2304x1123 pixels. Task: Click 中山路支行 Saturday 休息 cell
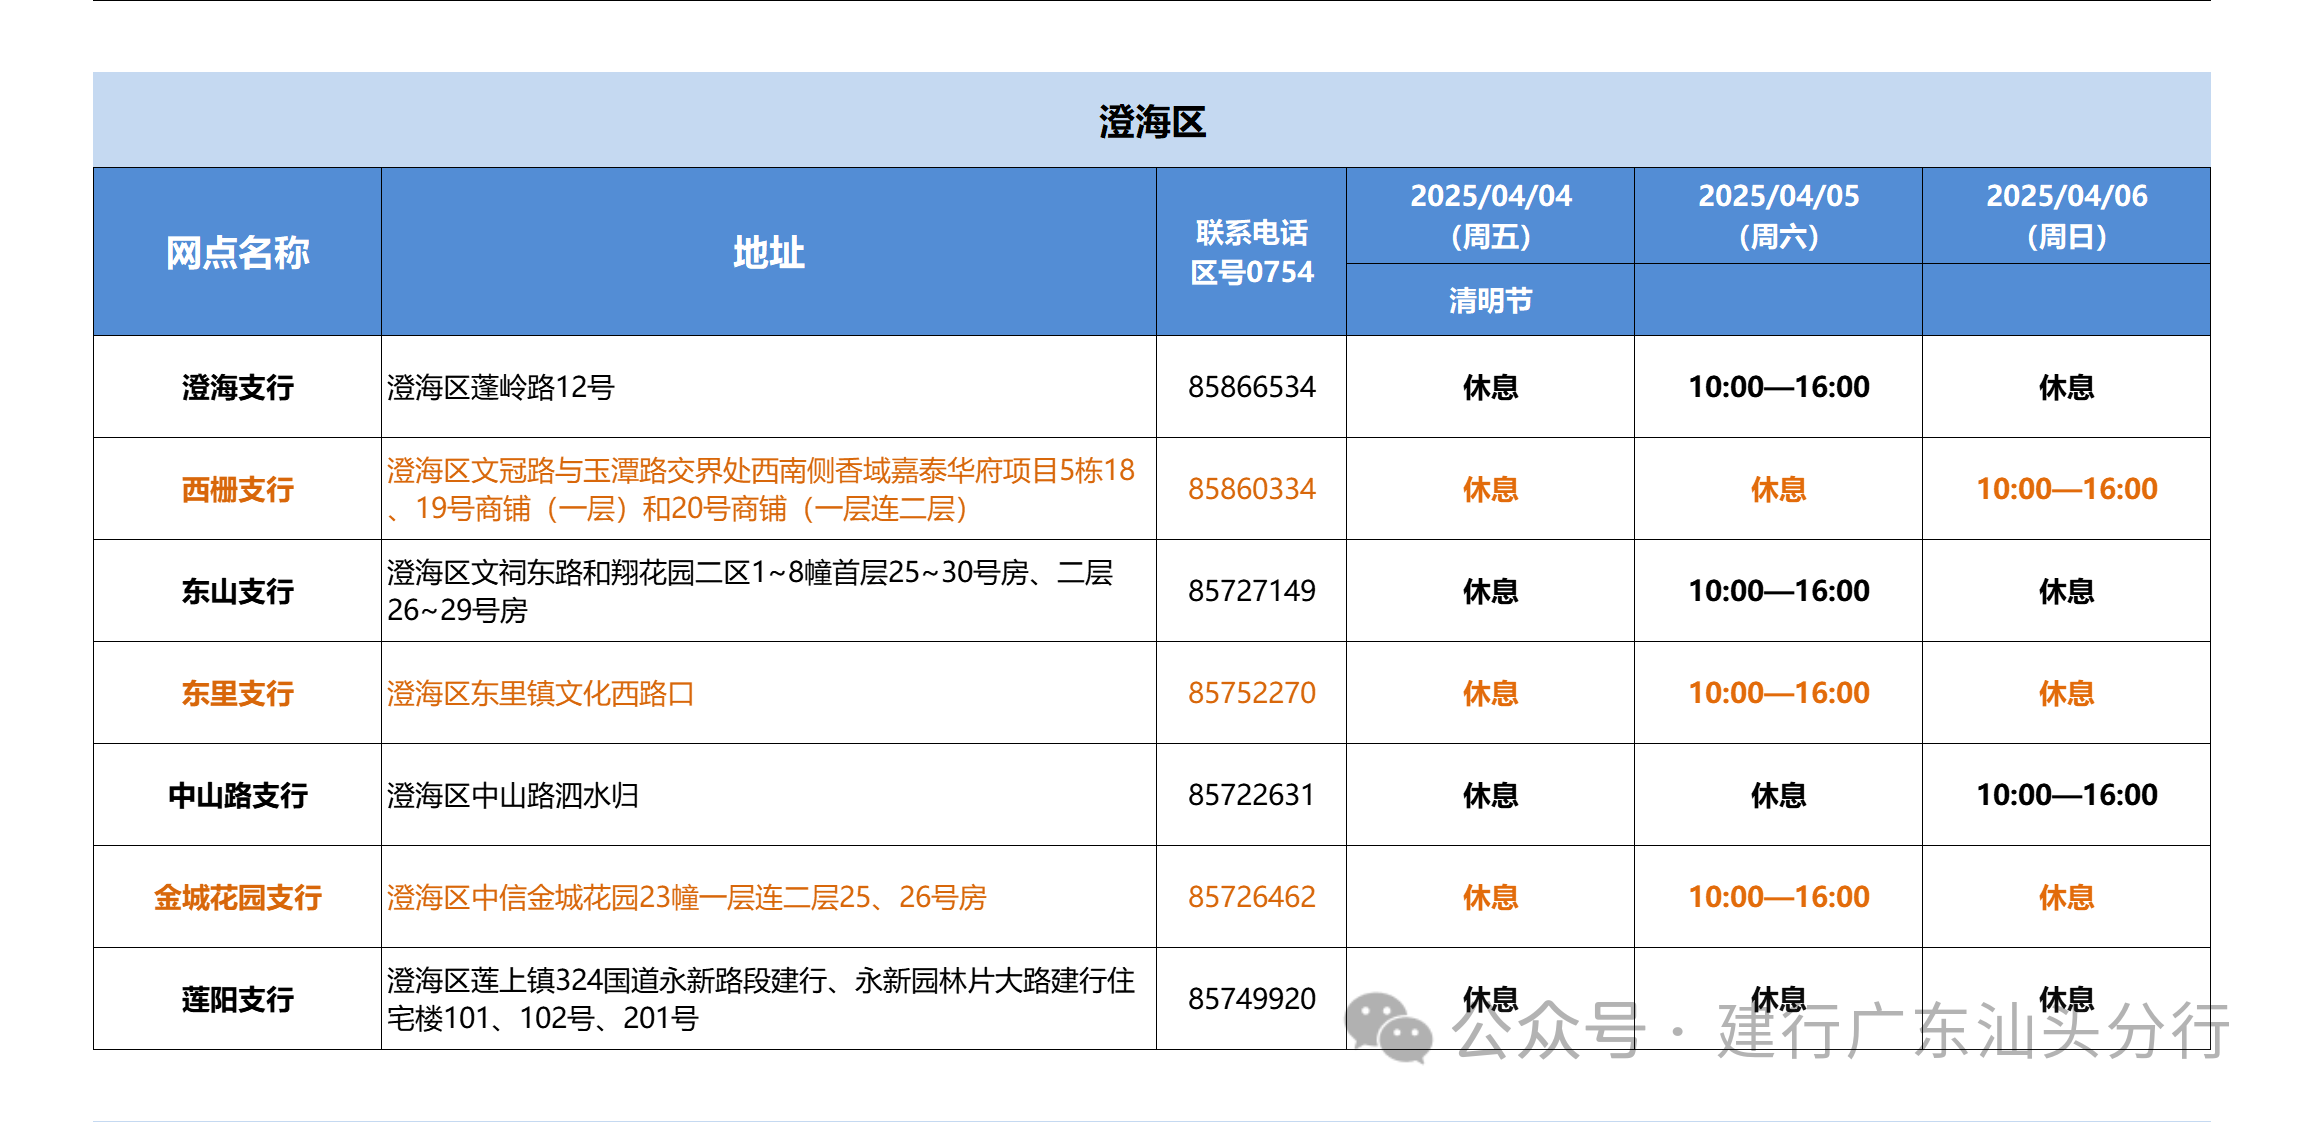pos(1778,795)
